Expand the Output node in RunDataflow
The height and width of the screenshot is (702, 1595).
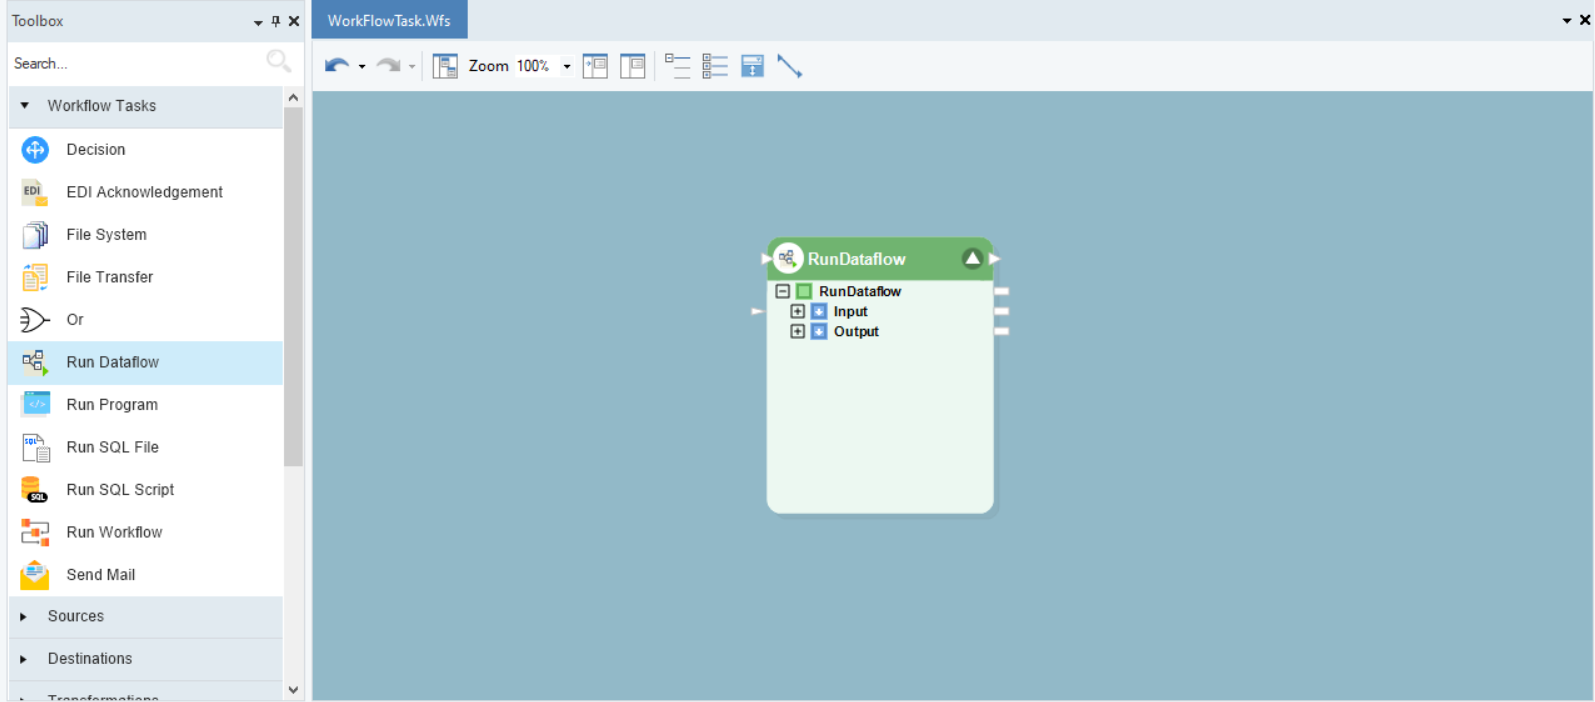797,331
